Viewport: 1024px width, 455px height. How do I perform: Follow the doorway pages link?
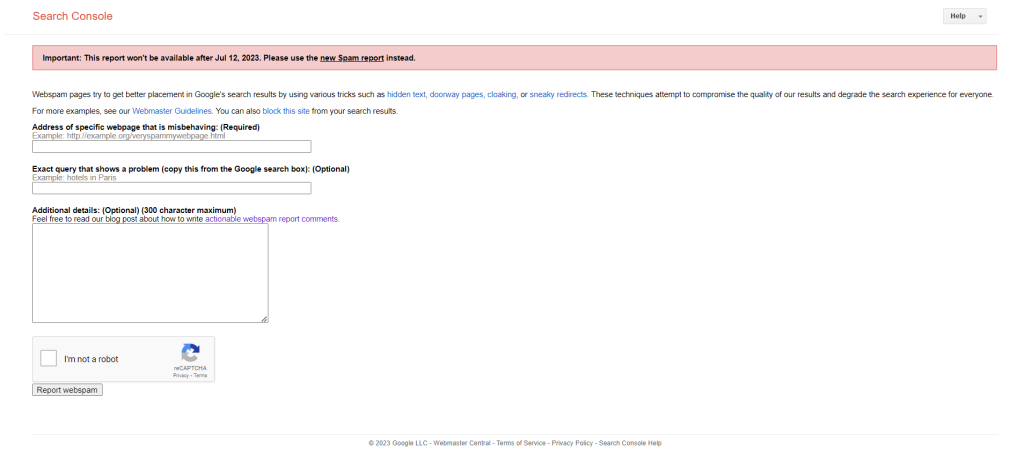(456, 95)
